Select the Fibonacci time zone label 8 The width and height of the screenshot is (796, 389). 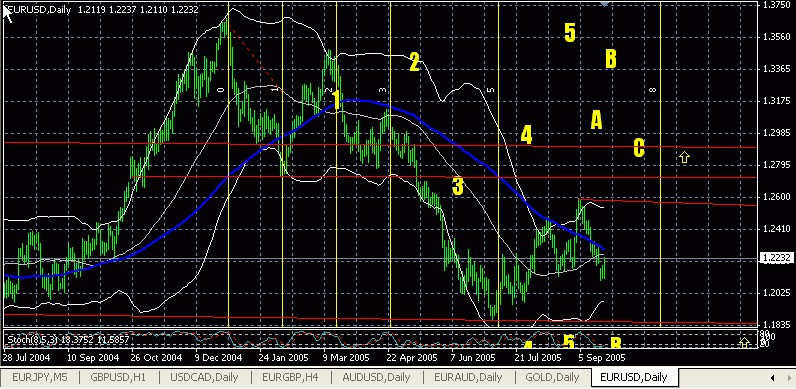tap(653, 90)
